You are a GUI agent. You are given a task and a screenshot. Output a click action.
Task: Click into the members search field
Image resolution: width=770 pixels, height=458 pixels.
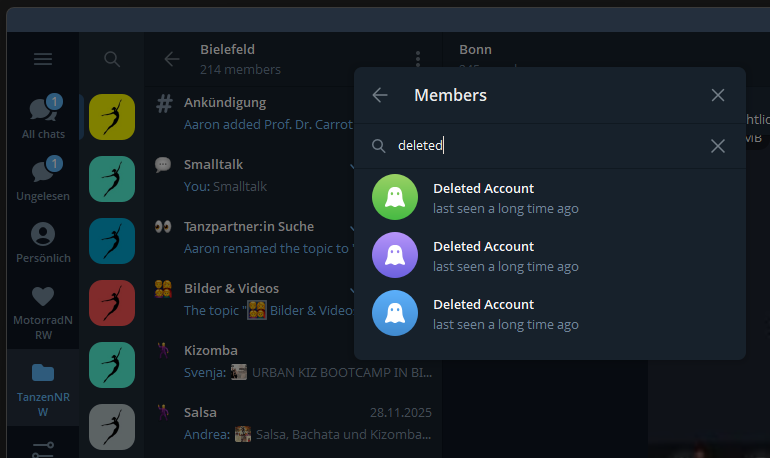point(540,146)
